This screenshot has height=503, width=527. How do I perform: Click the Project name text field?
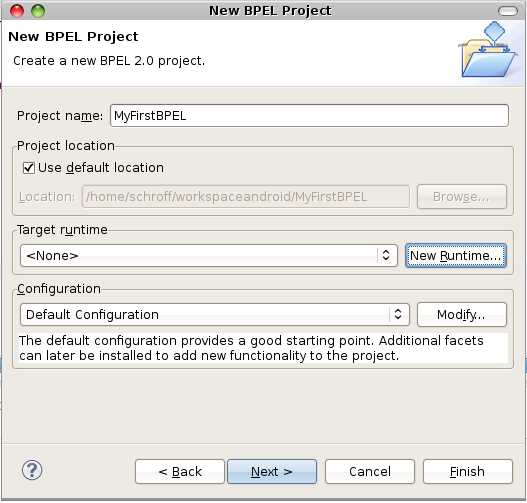point(309,116)
